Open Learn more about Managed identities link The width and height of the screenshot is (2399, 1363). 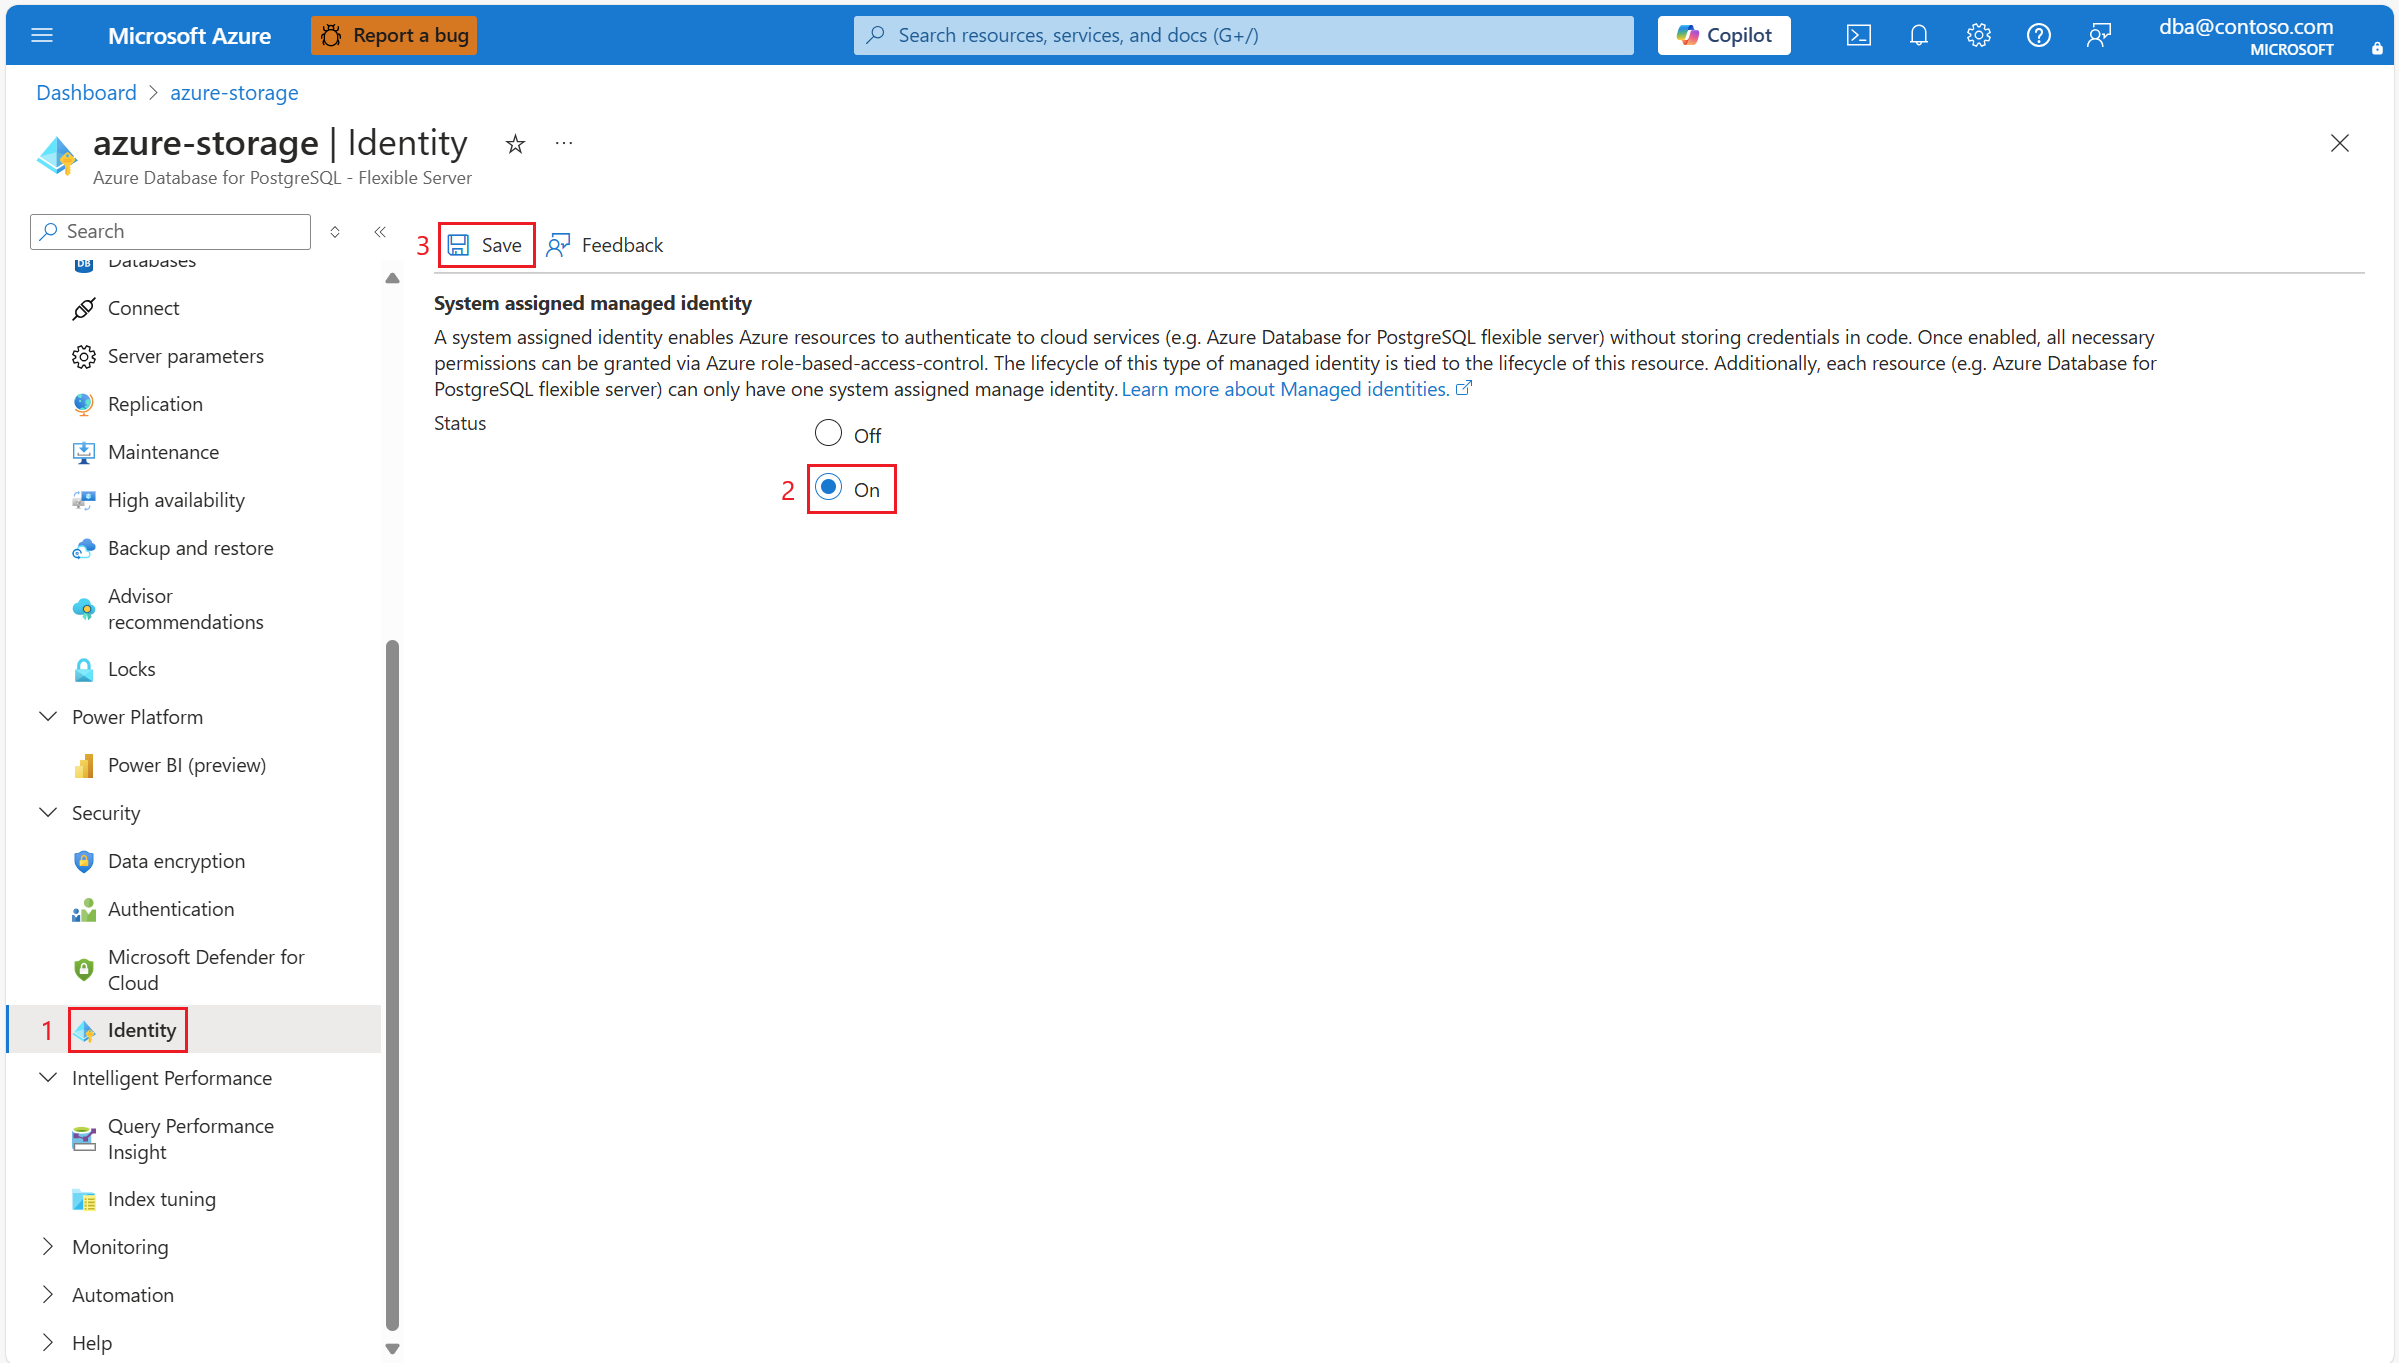coord(1285,389)
